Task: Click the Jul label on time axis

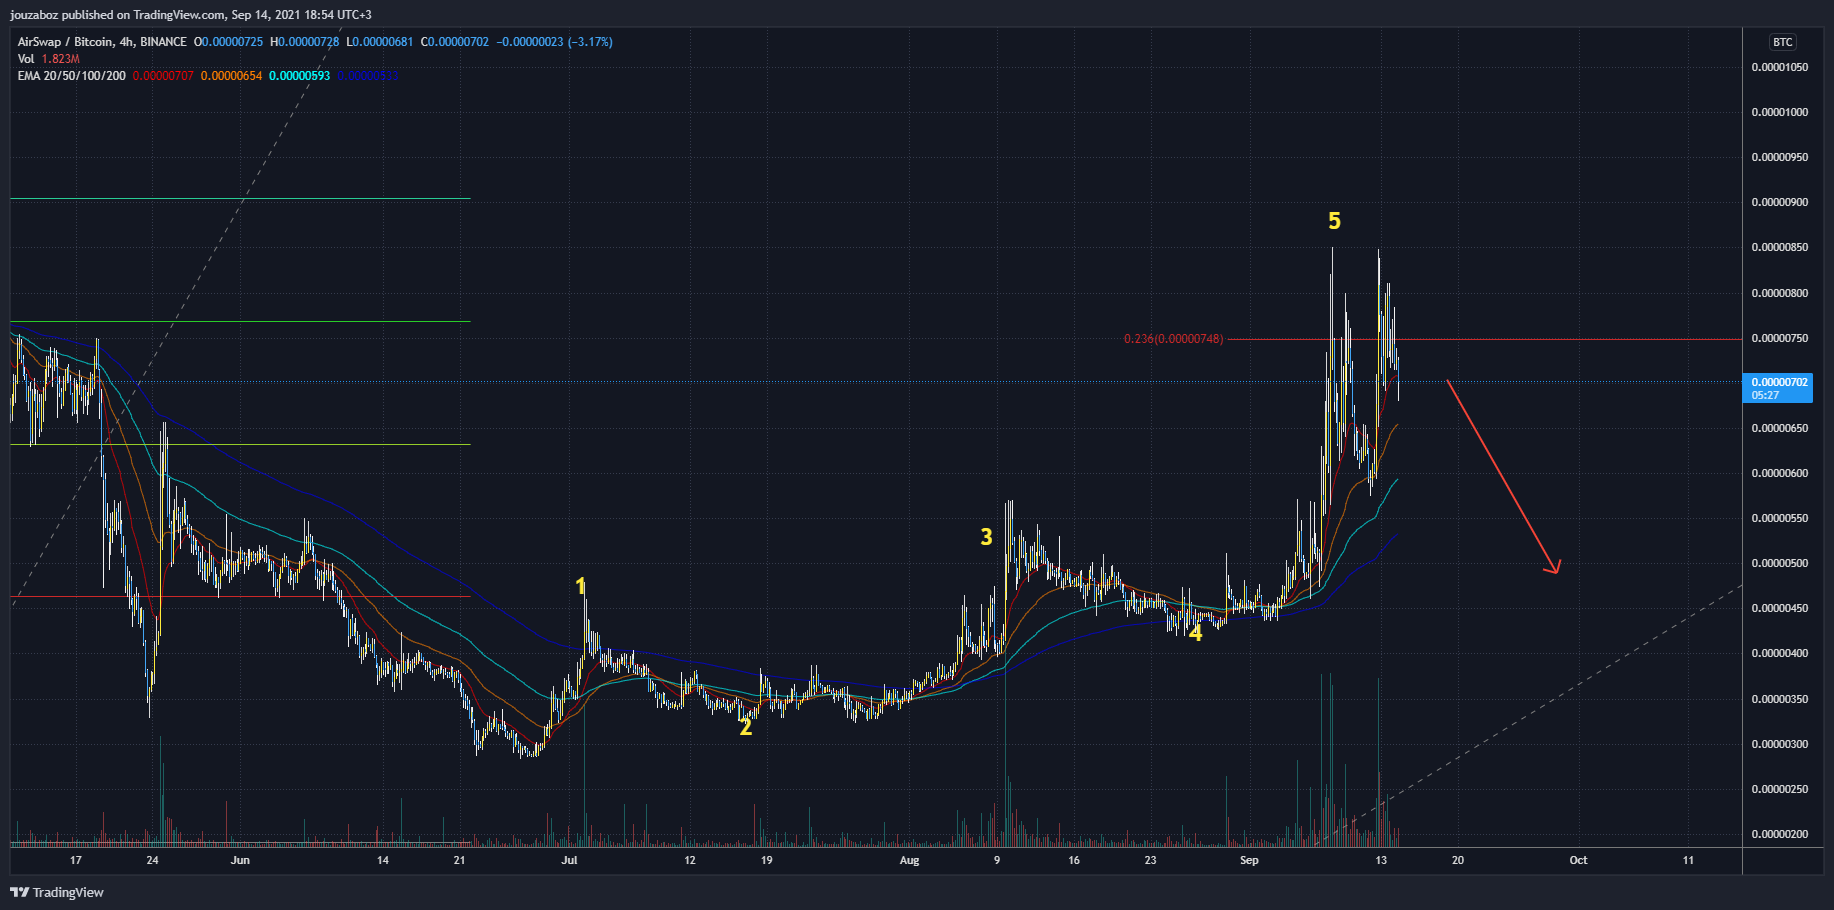Action: click(x=569, y=860)
